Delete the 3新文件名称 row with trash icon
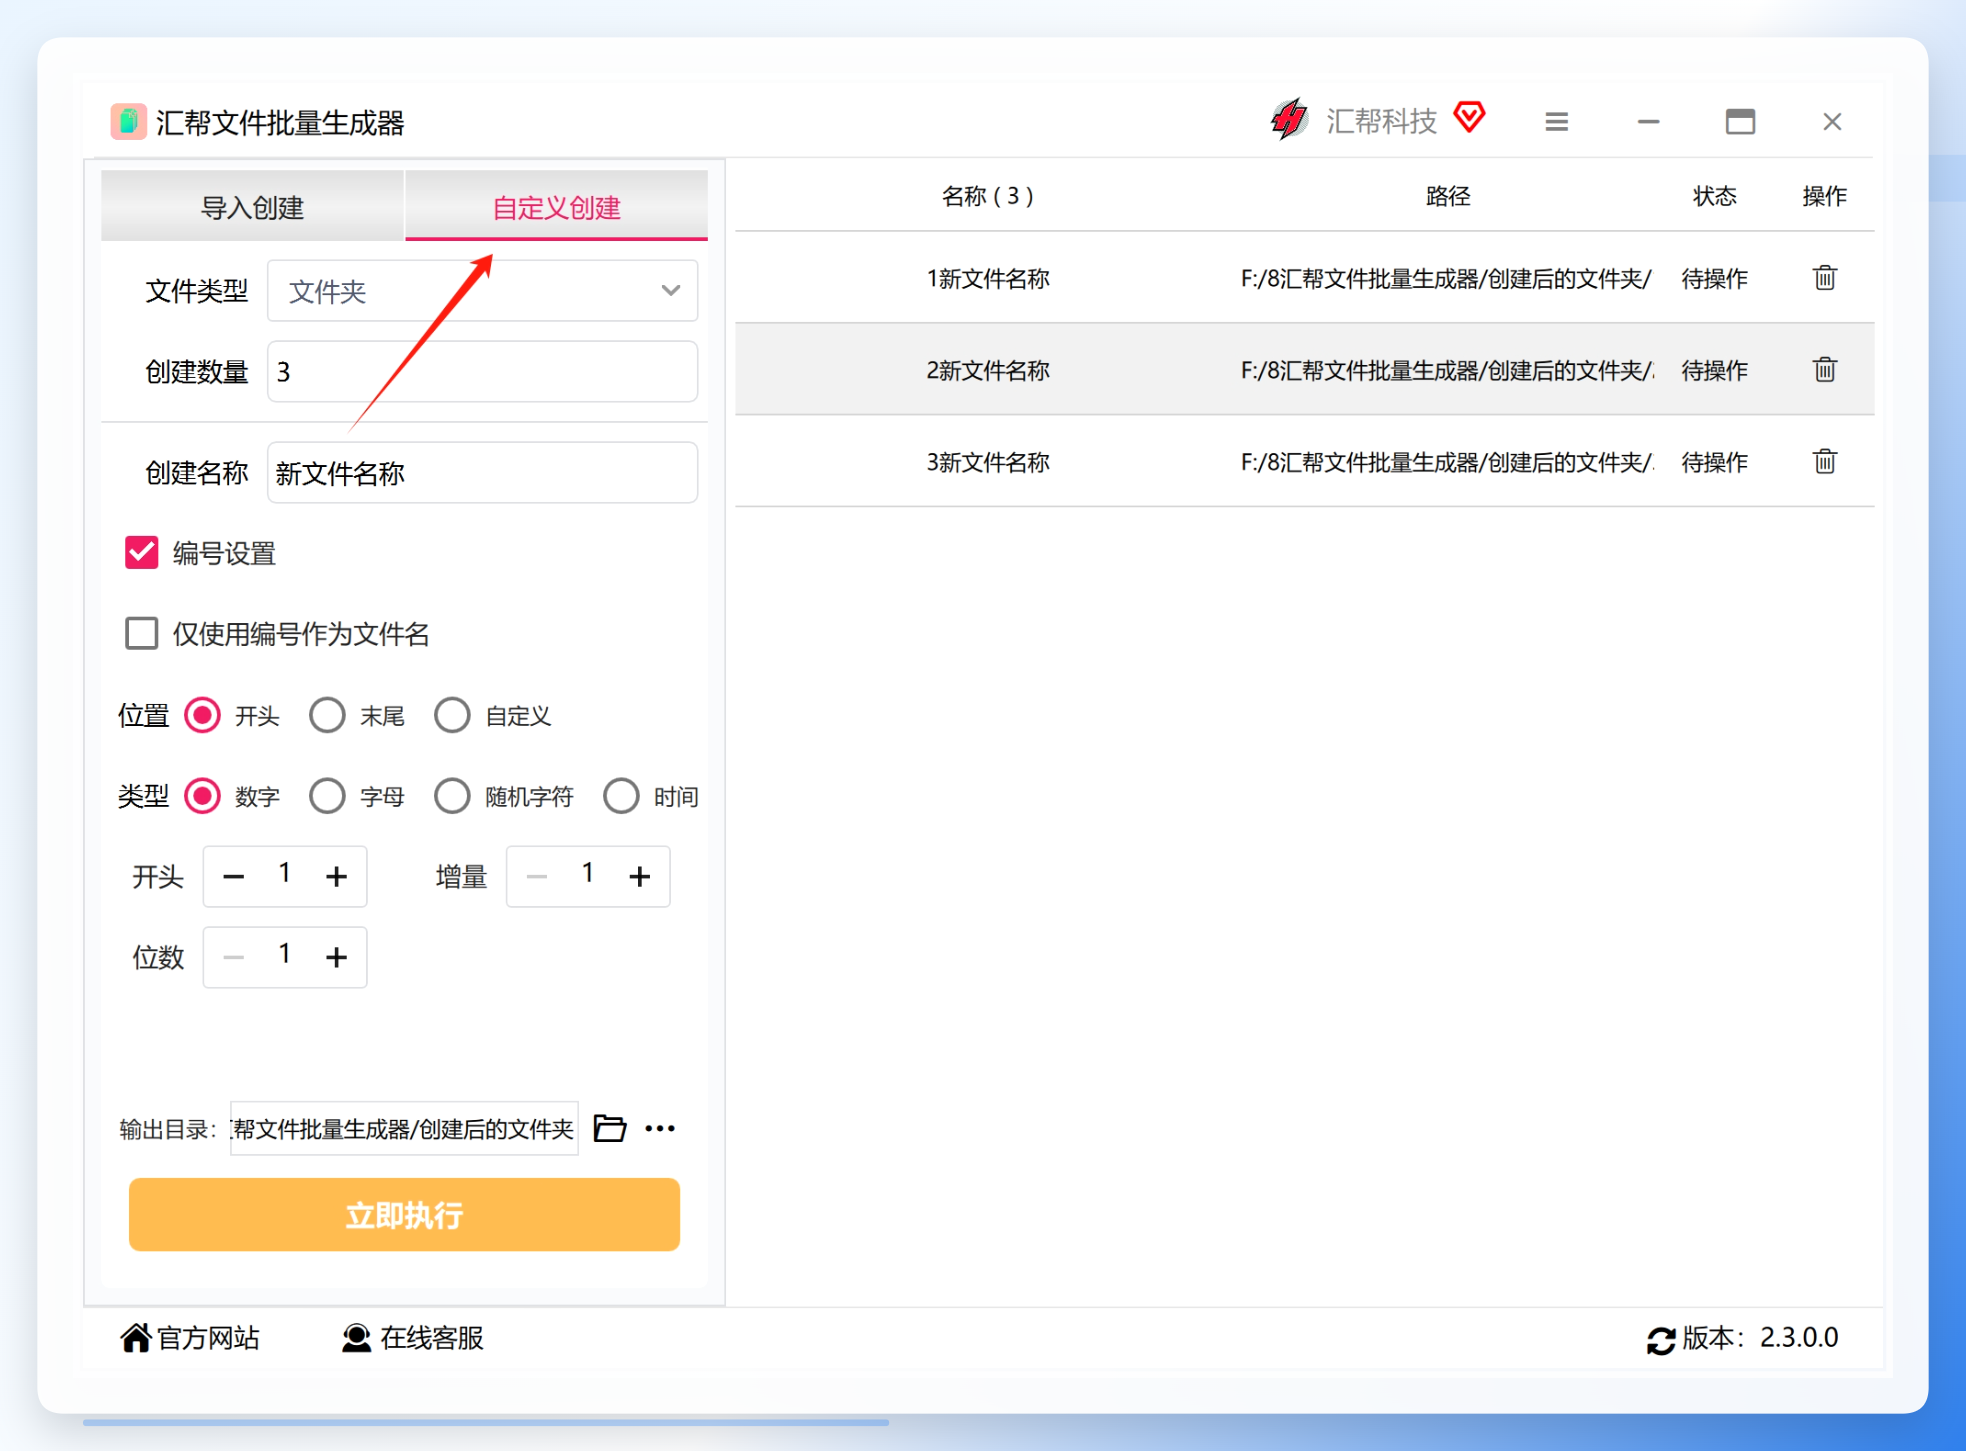1966x1451 pixels. click(1824, 462)
